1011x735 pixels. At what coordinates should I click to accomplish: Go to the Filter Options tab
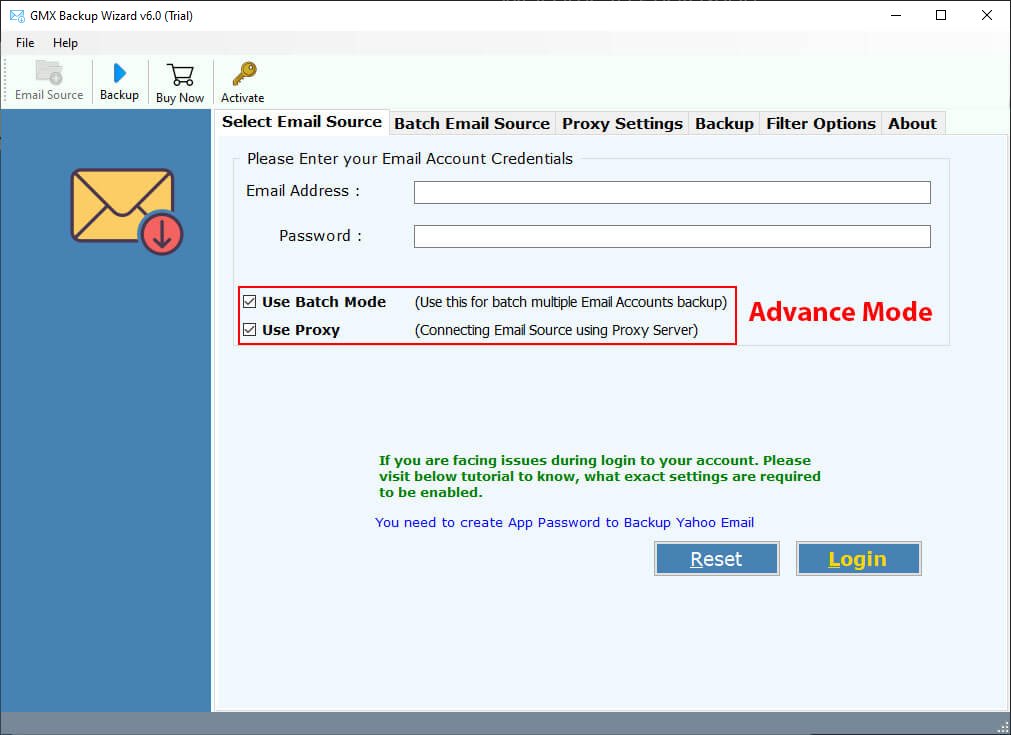[820, 124]
